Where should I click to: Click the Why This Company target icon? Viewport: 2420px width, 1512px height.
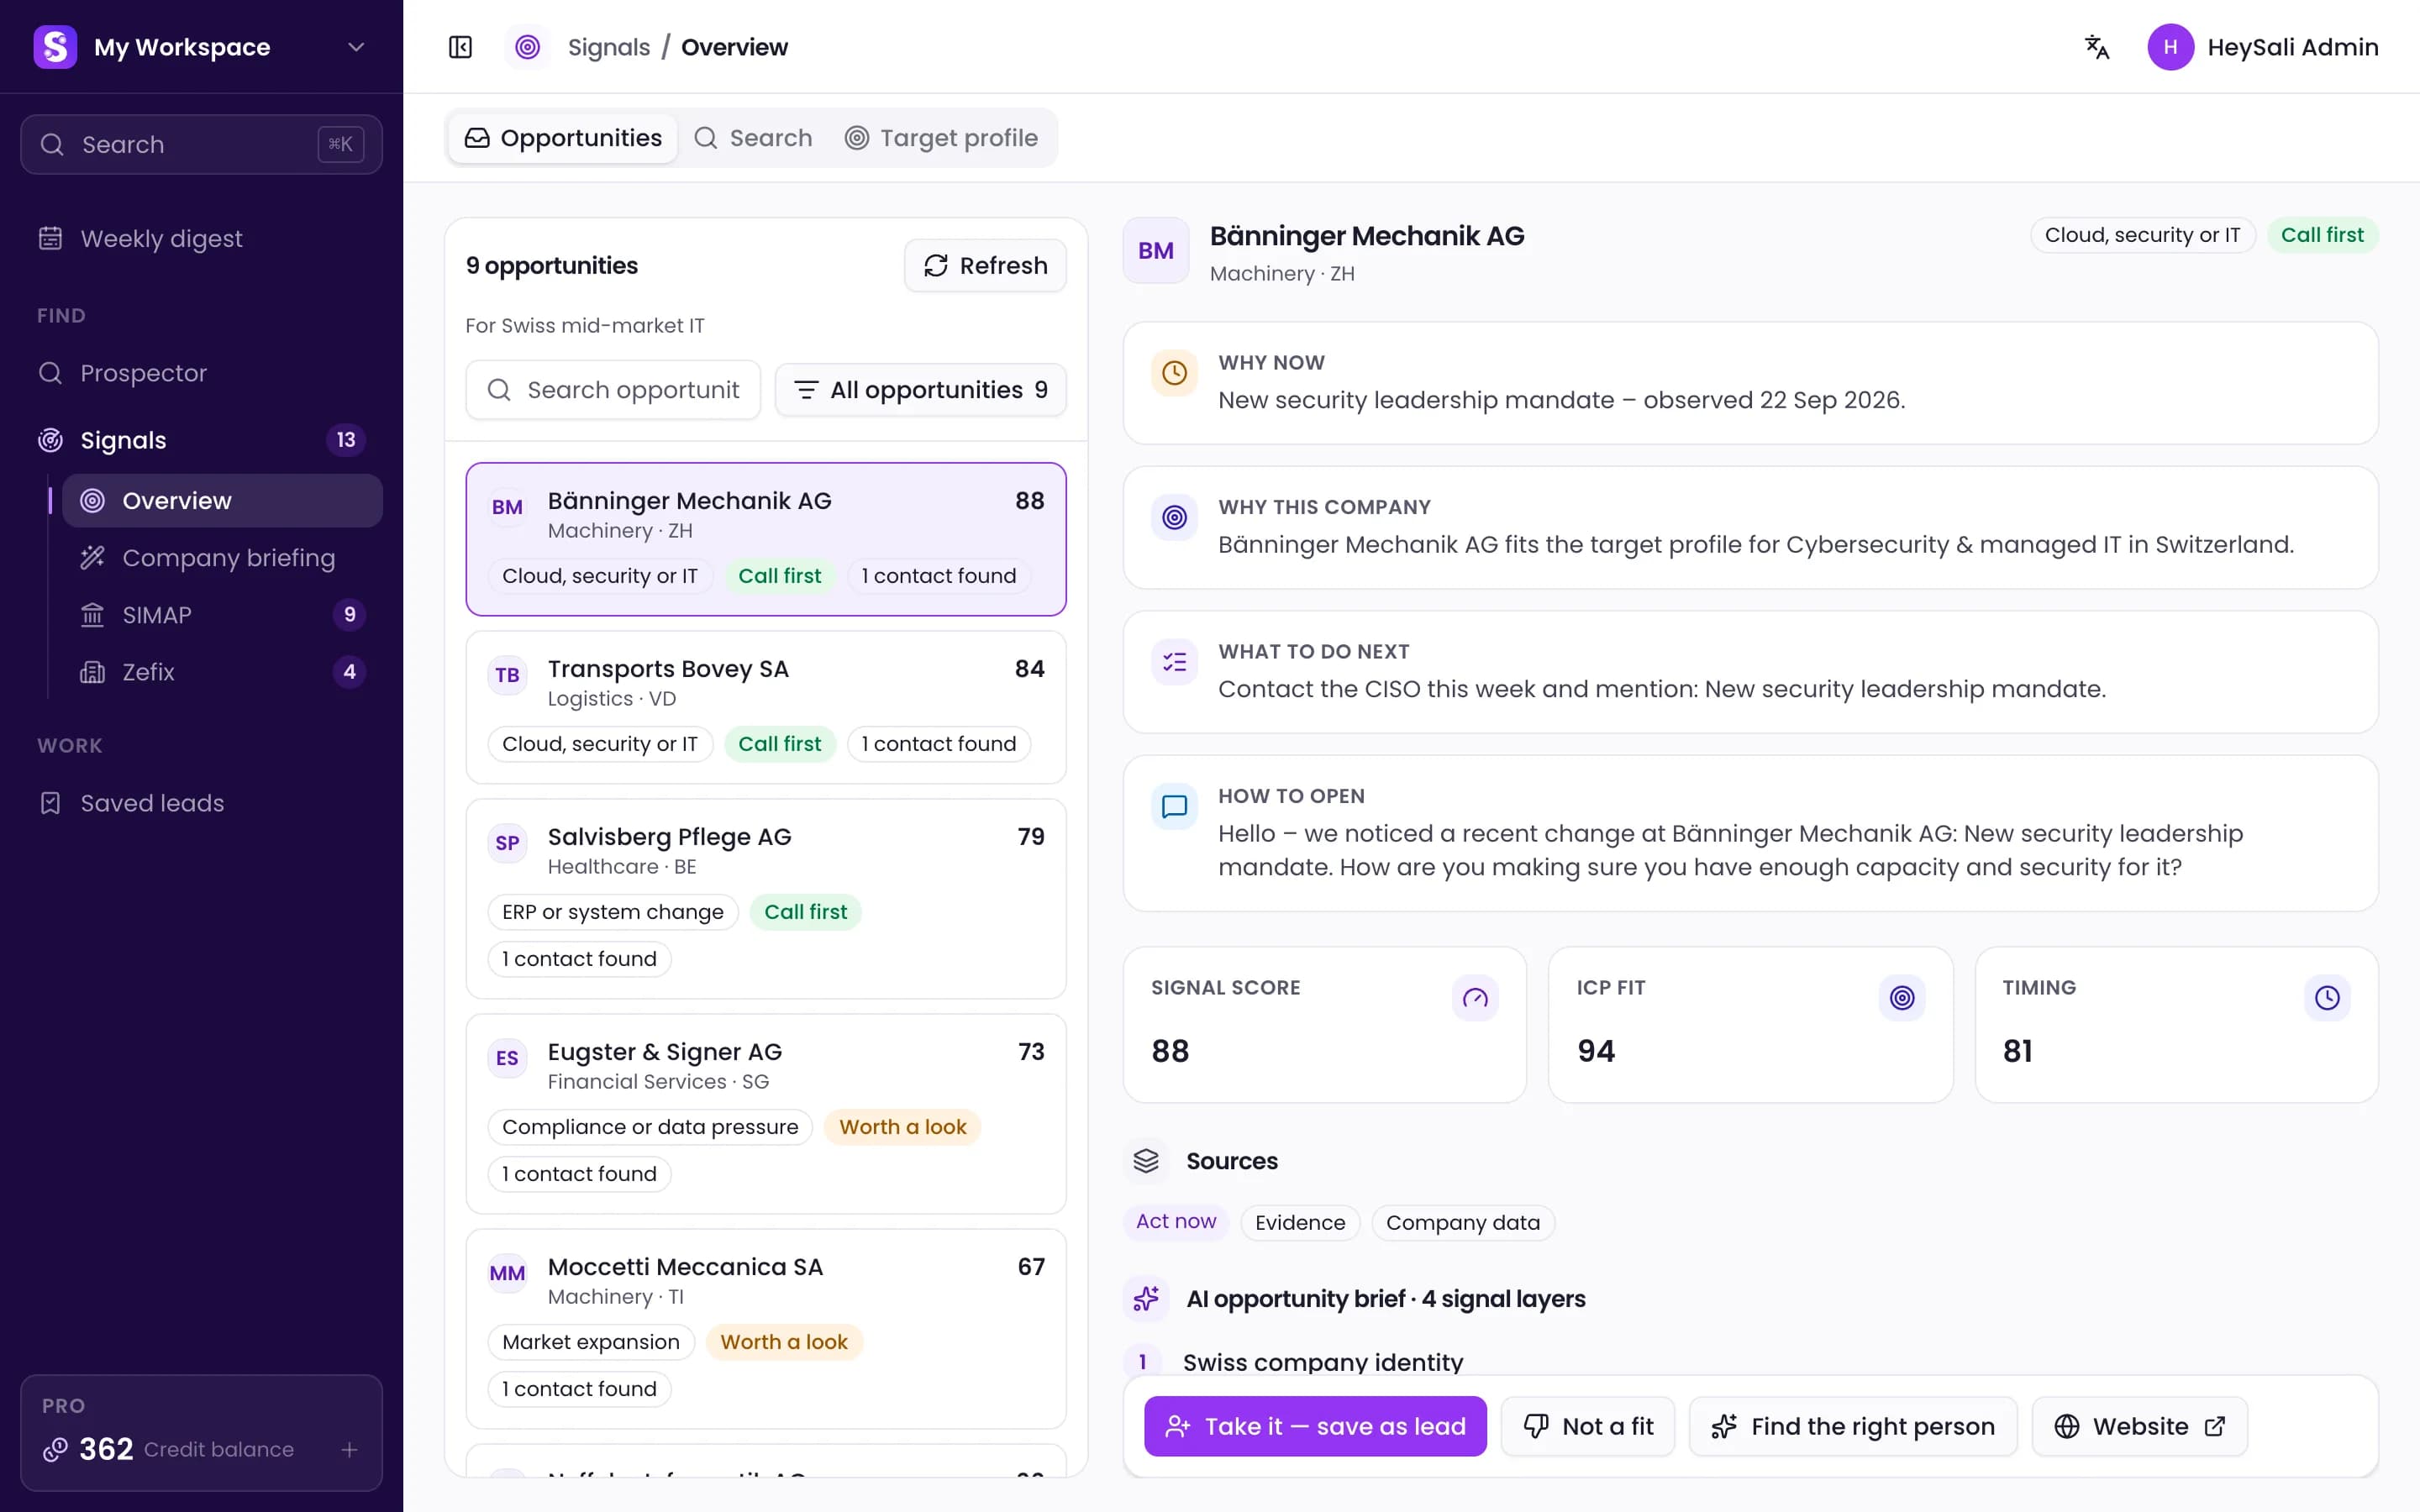1175,517
